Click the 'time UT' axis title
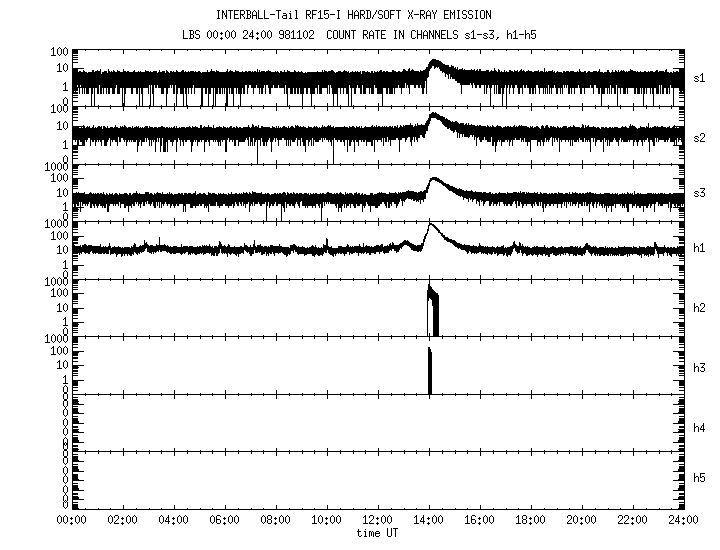720x550 pixels. [x=380, y=533]
